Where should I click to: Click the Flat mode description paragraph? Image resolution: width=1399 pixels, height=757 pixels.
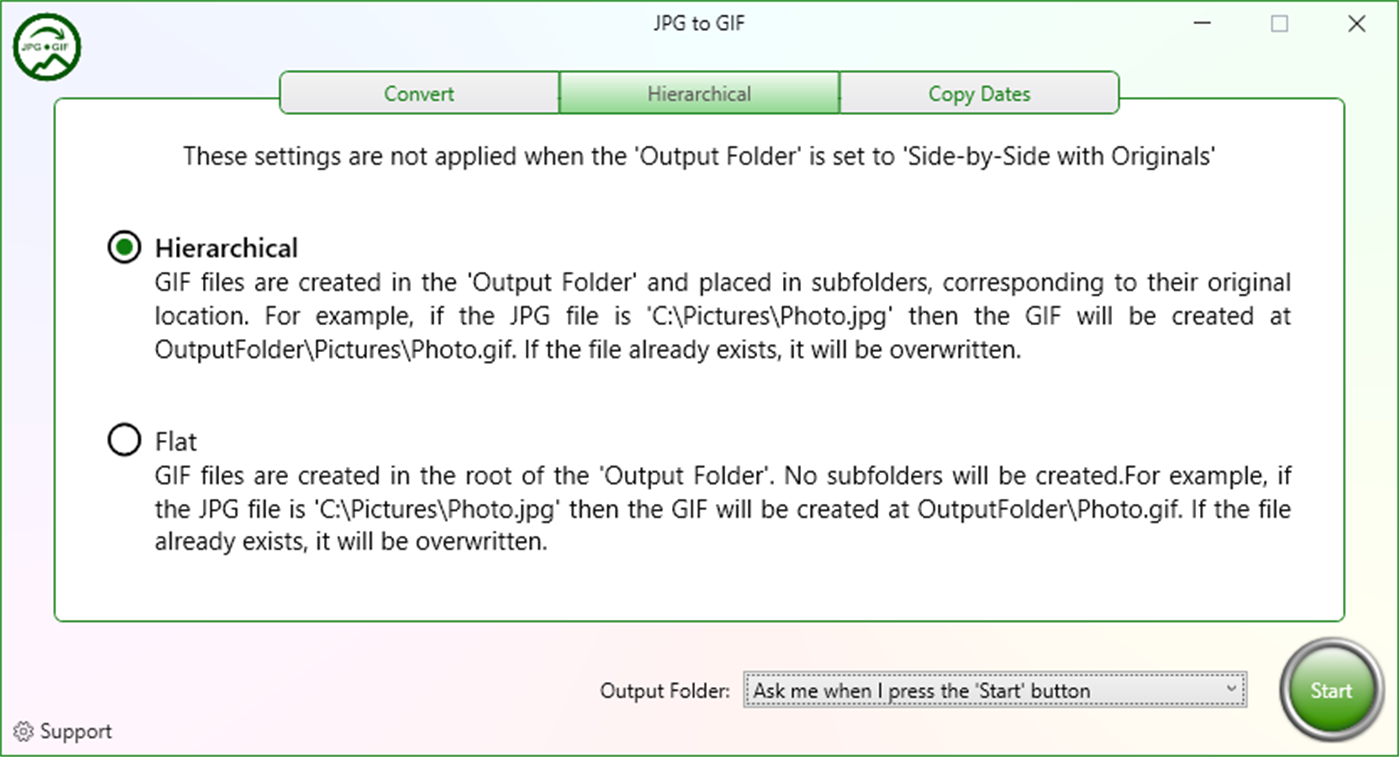click(x=720, y=509)
